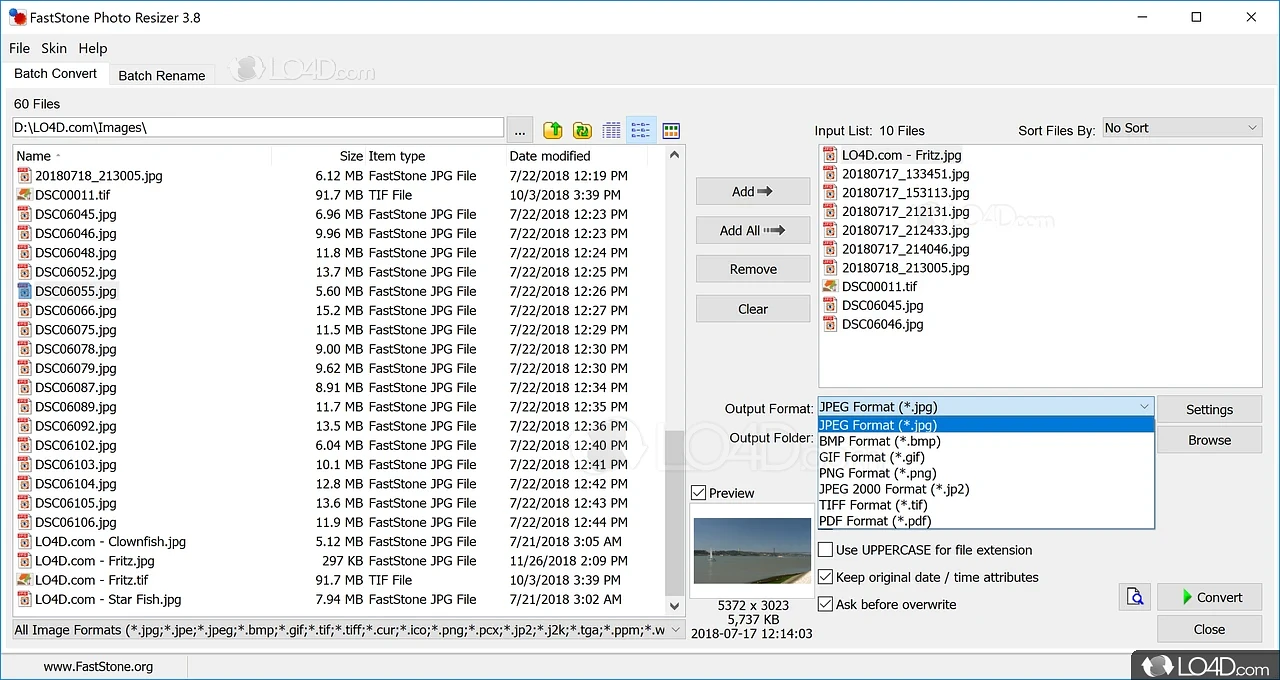Click icon of 20180717_214046.jpg in input list
This screenshot has width=1280, height=680.
click(830, 249)
